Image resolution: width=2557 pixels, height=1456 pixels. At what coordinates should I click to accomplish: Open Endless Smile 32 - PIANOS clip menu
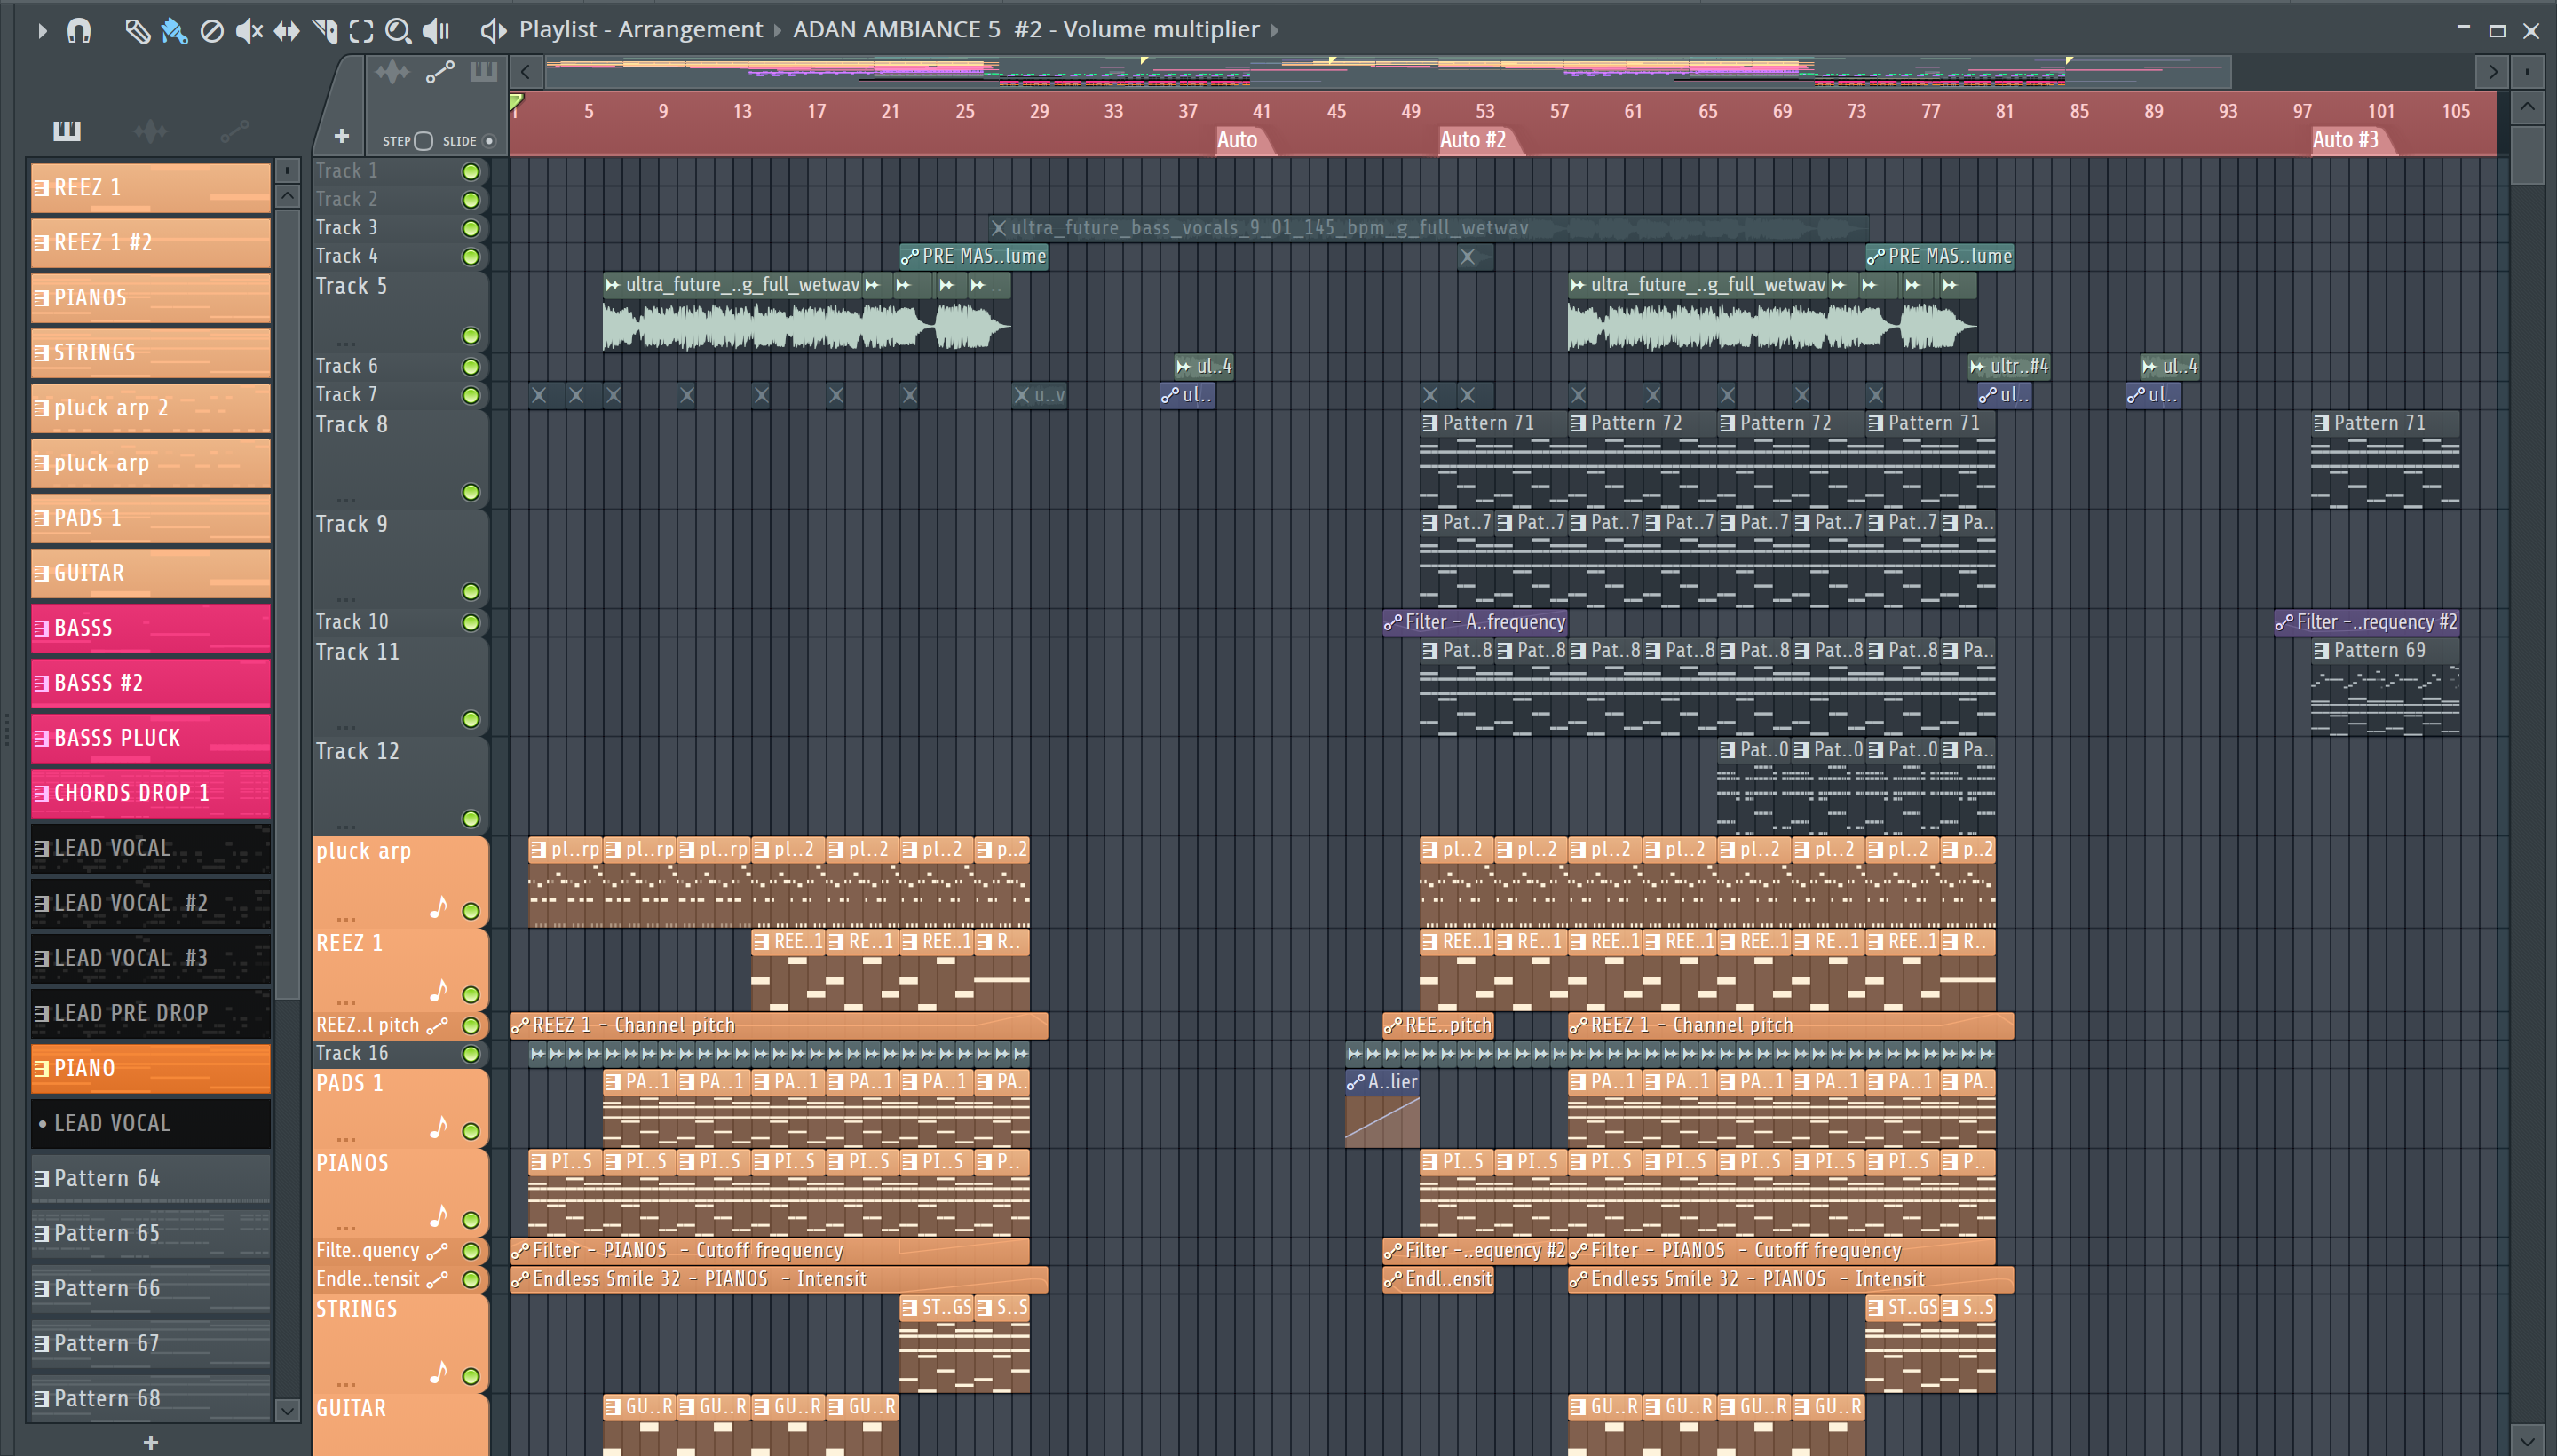[x=520, y=1279]
